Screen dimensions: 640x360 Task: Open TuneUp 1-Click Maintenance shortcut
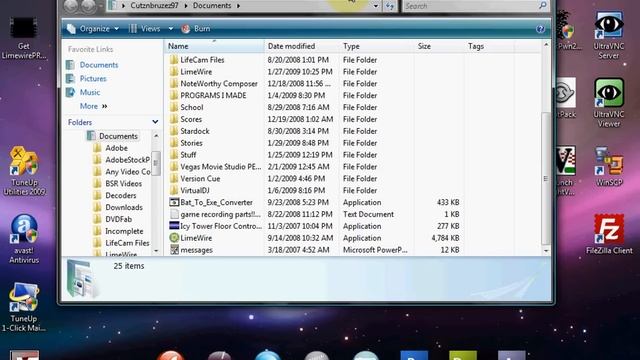pyautogui.click(x=24, y=307)
